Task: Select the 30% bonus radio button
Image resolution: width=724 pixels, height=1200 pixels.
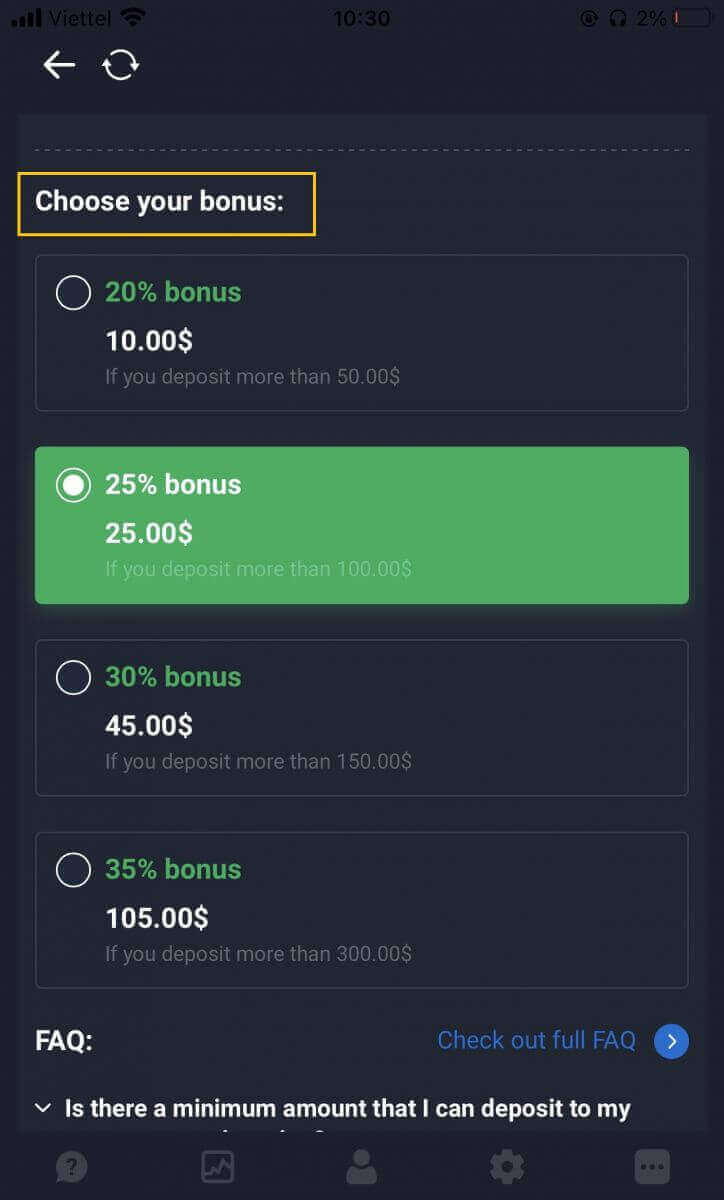Action: coord(73,678)
